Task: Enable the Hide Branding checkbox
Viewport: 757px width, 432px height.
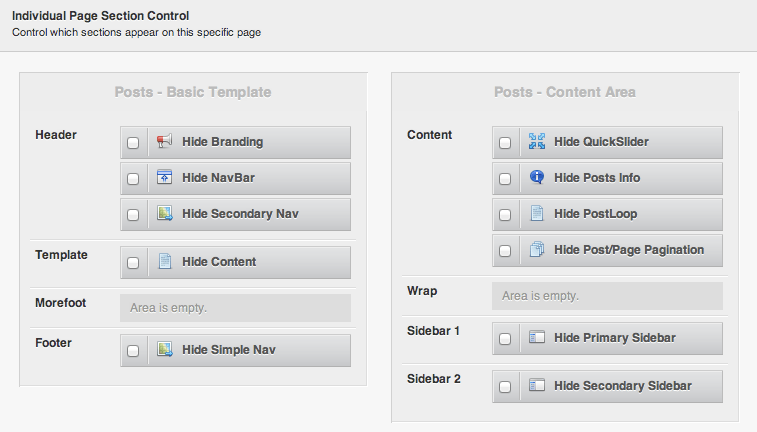Action: coord(133,143)
